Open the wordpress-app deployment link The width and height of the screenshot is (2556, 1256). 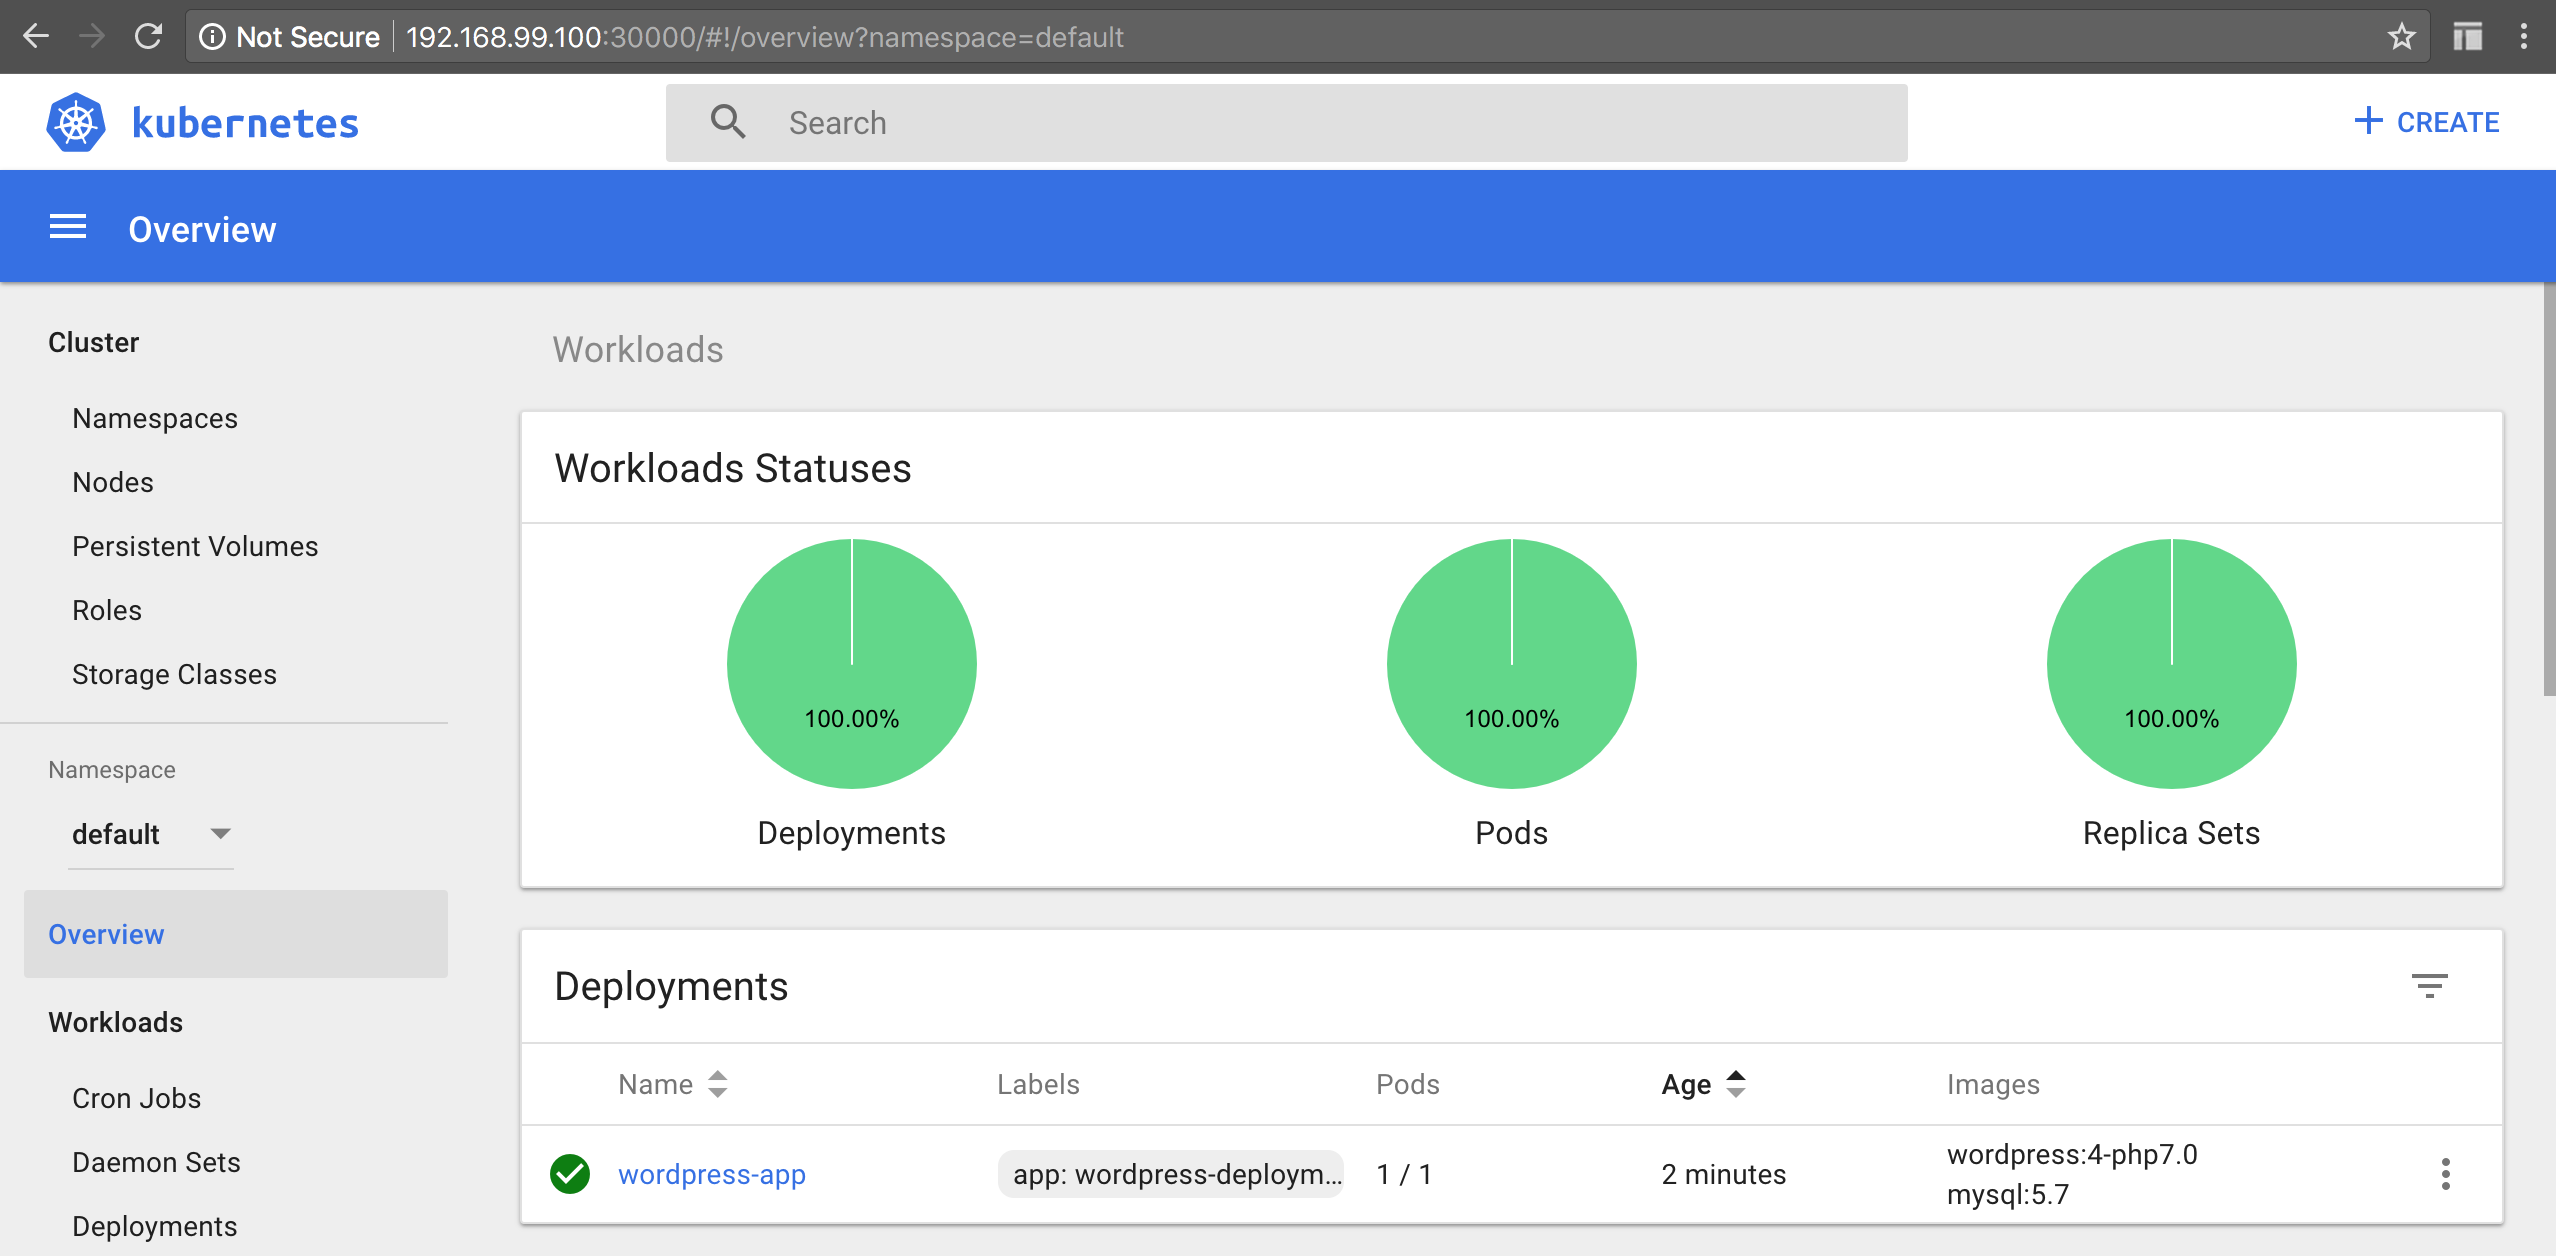pyautogui.click(x=711, y=1174)
